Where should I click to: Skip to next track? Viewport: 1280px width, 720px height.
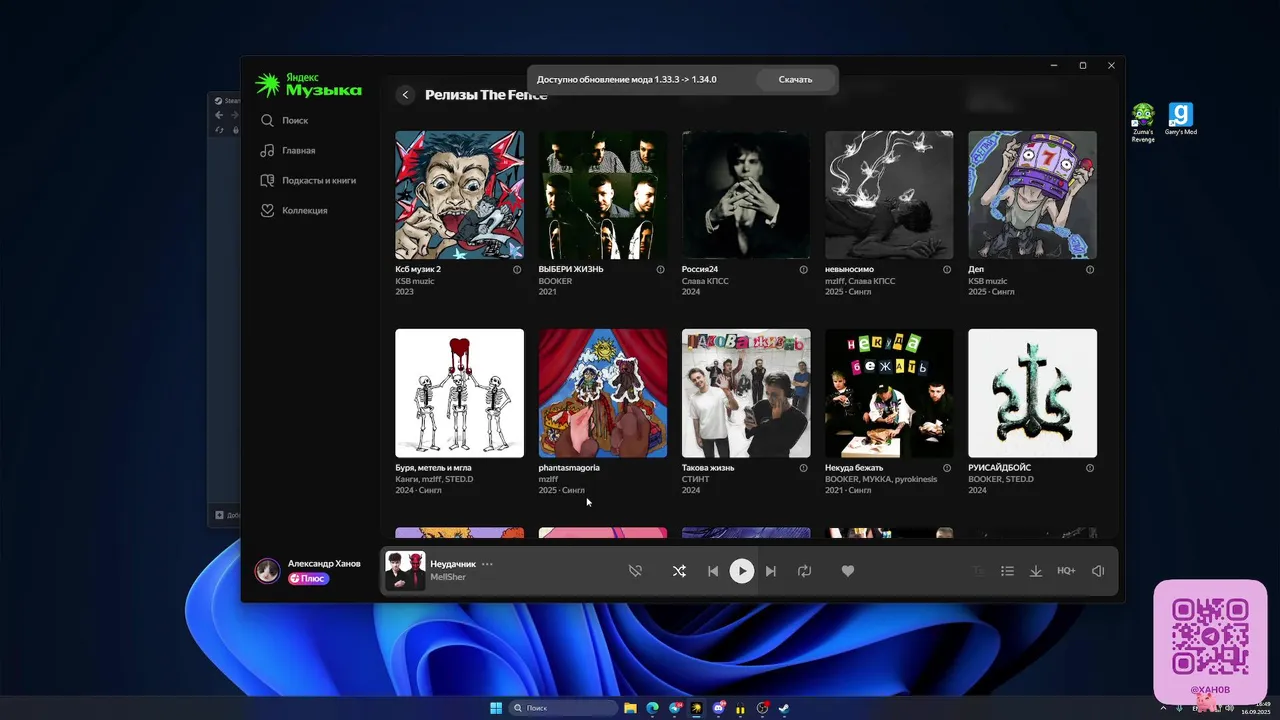click(x=770, y=571)
